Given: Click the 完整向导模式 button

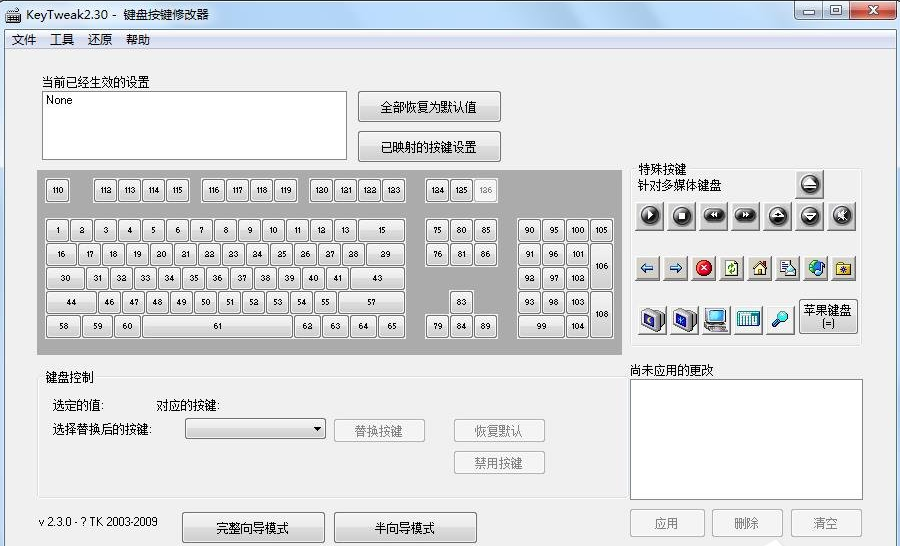Looking at the screenshot, I should click(255, 528).
